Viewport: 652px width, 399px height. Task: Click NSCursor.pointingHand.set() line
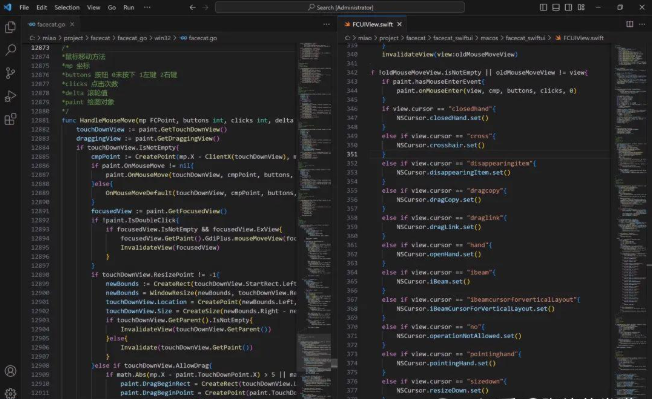point(446,363)
